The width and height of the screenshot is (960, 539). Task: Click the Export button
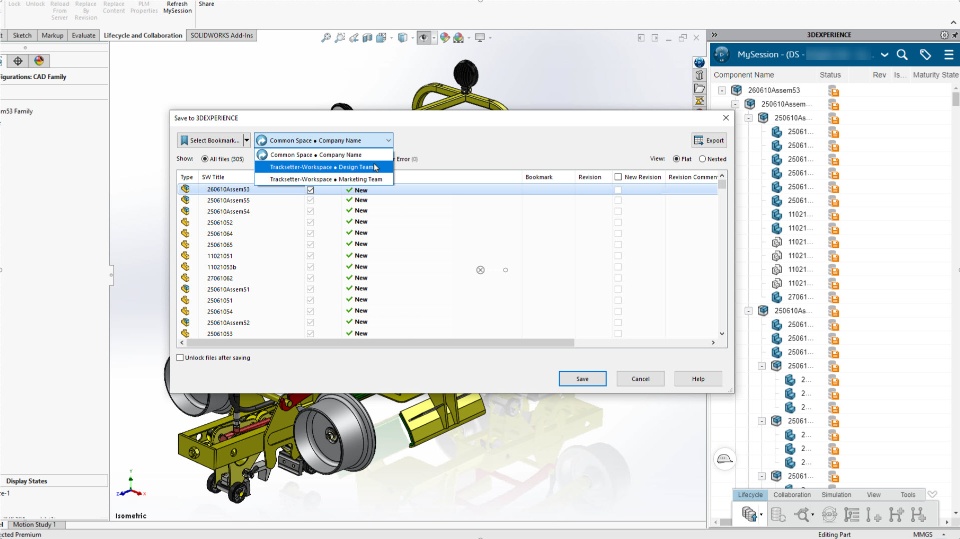click(709, 140)
